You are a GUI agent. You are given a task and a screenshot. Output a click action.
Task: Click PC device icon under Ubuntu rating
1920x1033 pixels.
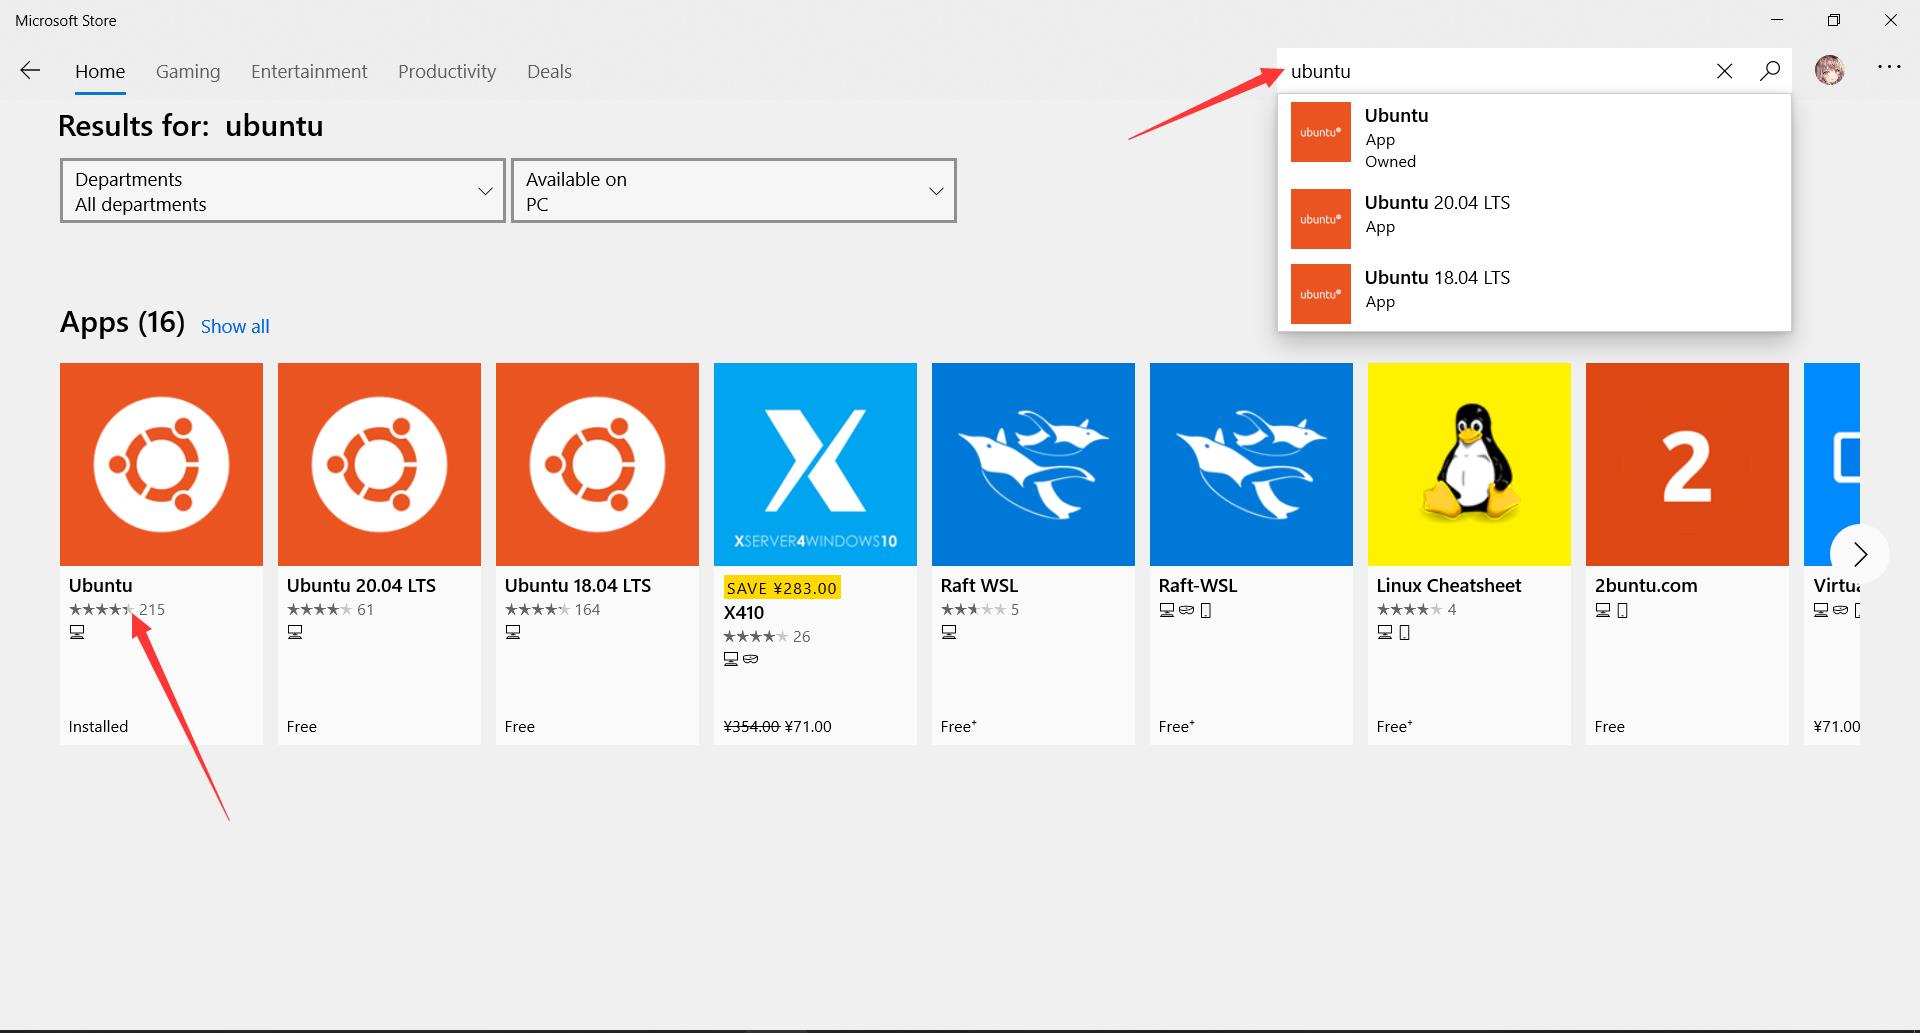click(77, 632)
